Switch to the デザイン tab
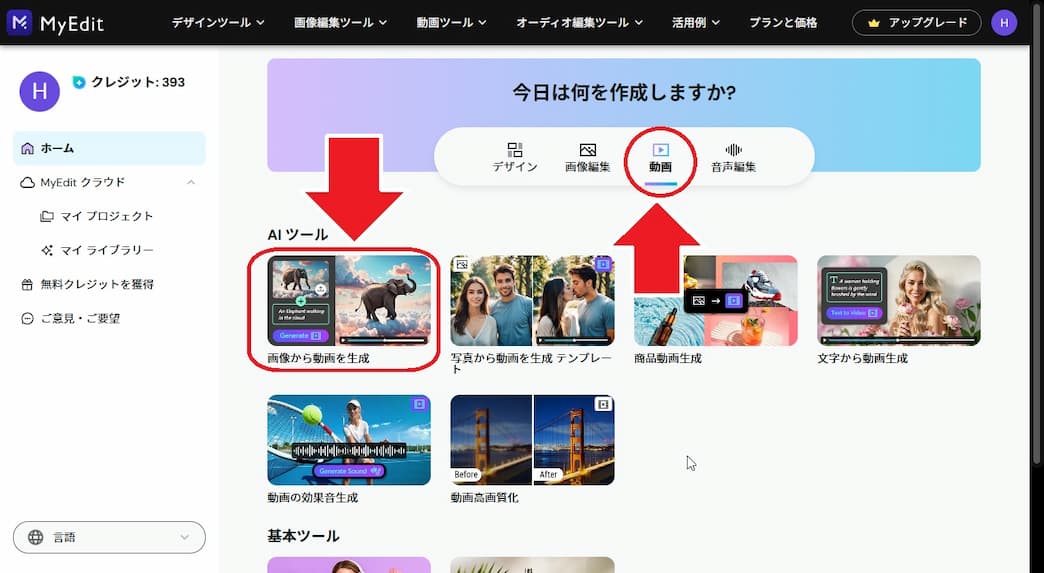1044x573 pixels. pyautogui.click(x=515, y=158)
